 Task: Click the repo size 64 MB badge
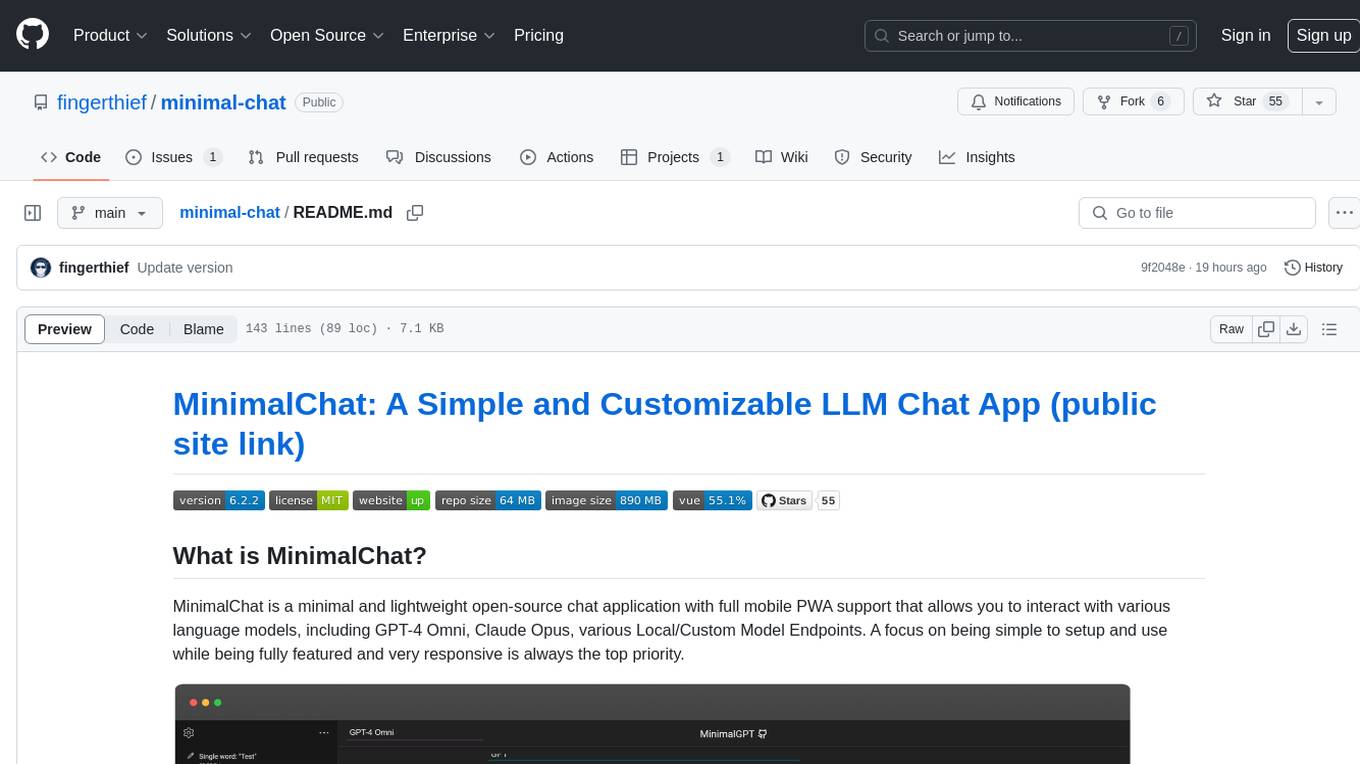[488, 500]
